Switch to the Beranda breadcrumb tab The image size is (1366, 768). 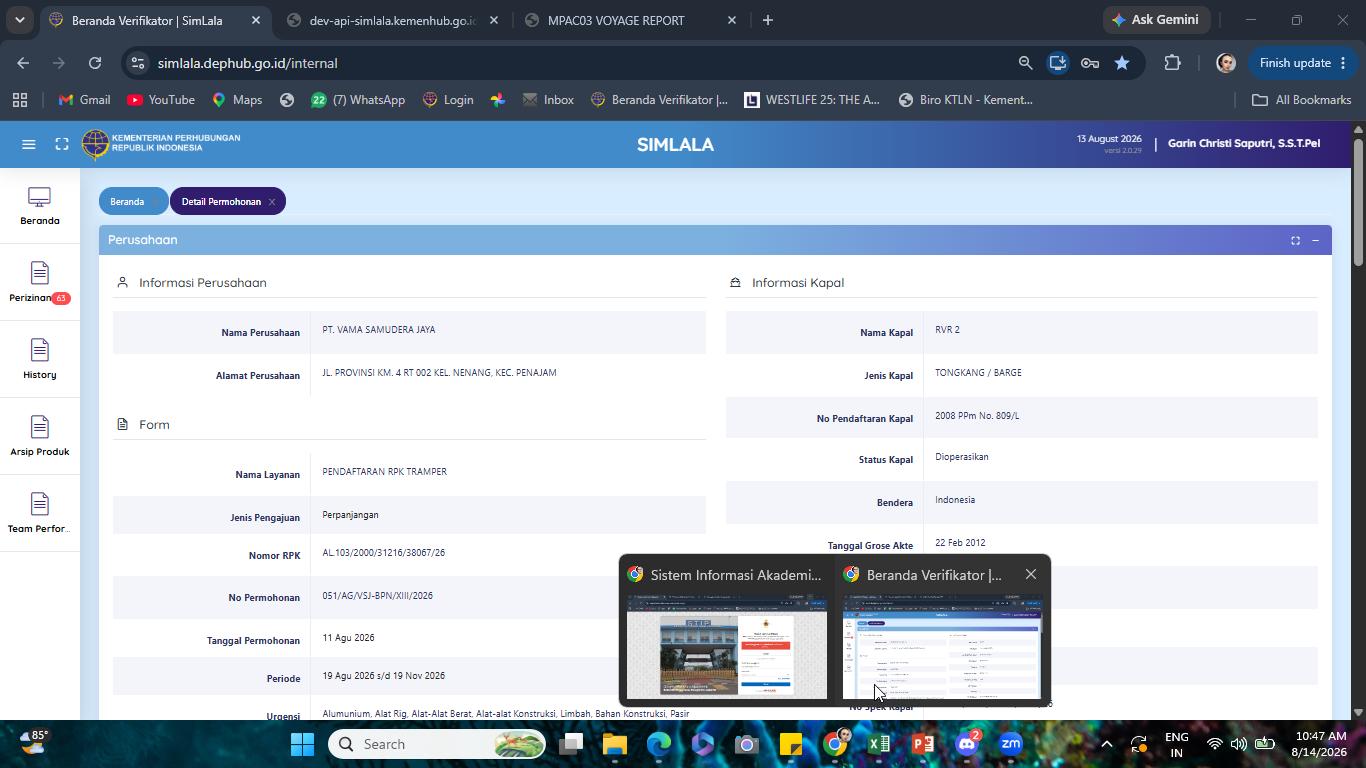coord(127,201)
